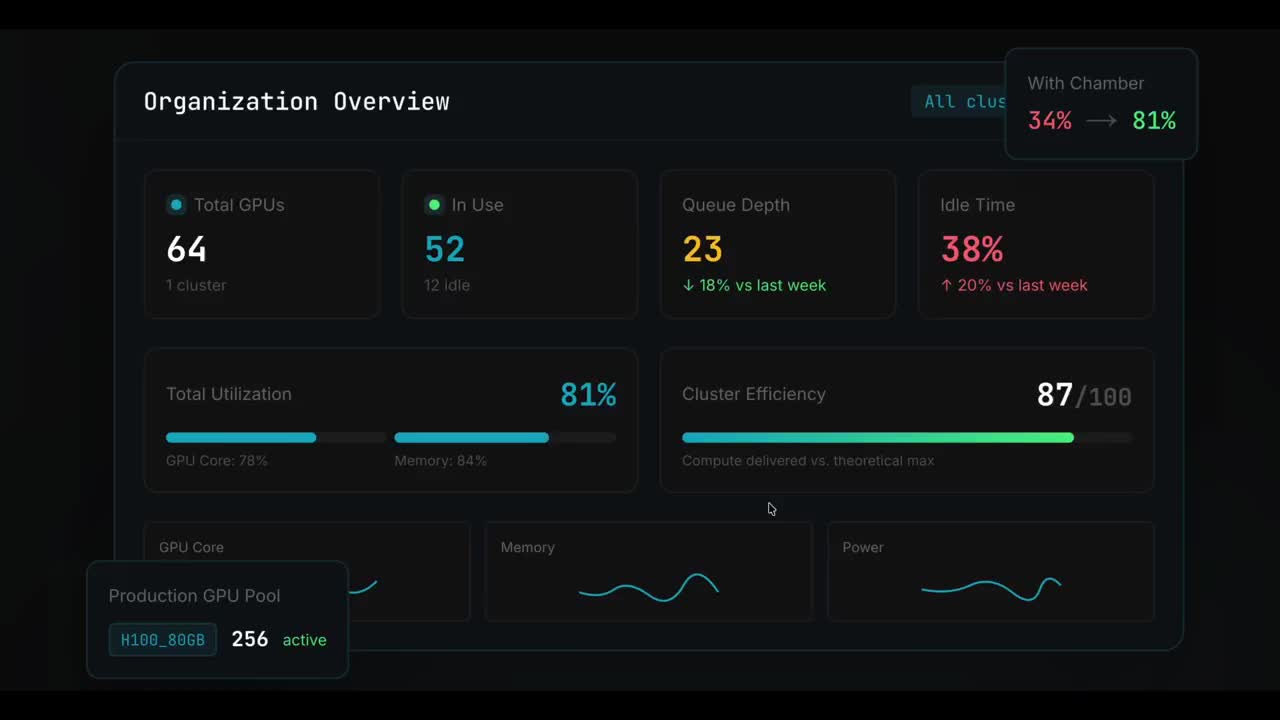Click the Memory utilization progress bar
Screen dimensions: 1280x720
[504, 438]
